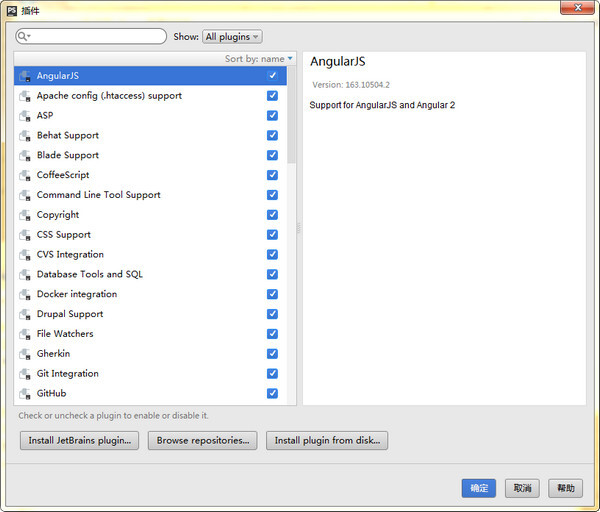Select the Apache config (.htaccess) support row
The height and width of the screenshot is (512, 600).
click(x=150, y=96)
